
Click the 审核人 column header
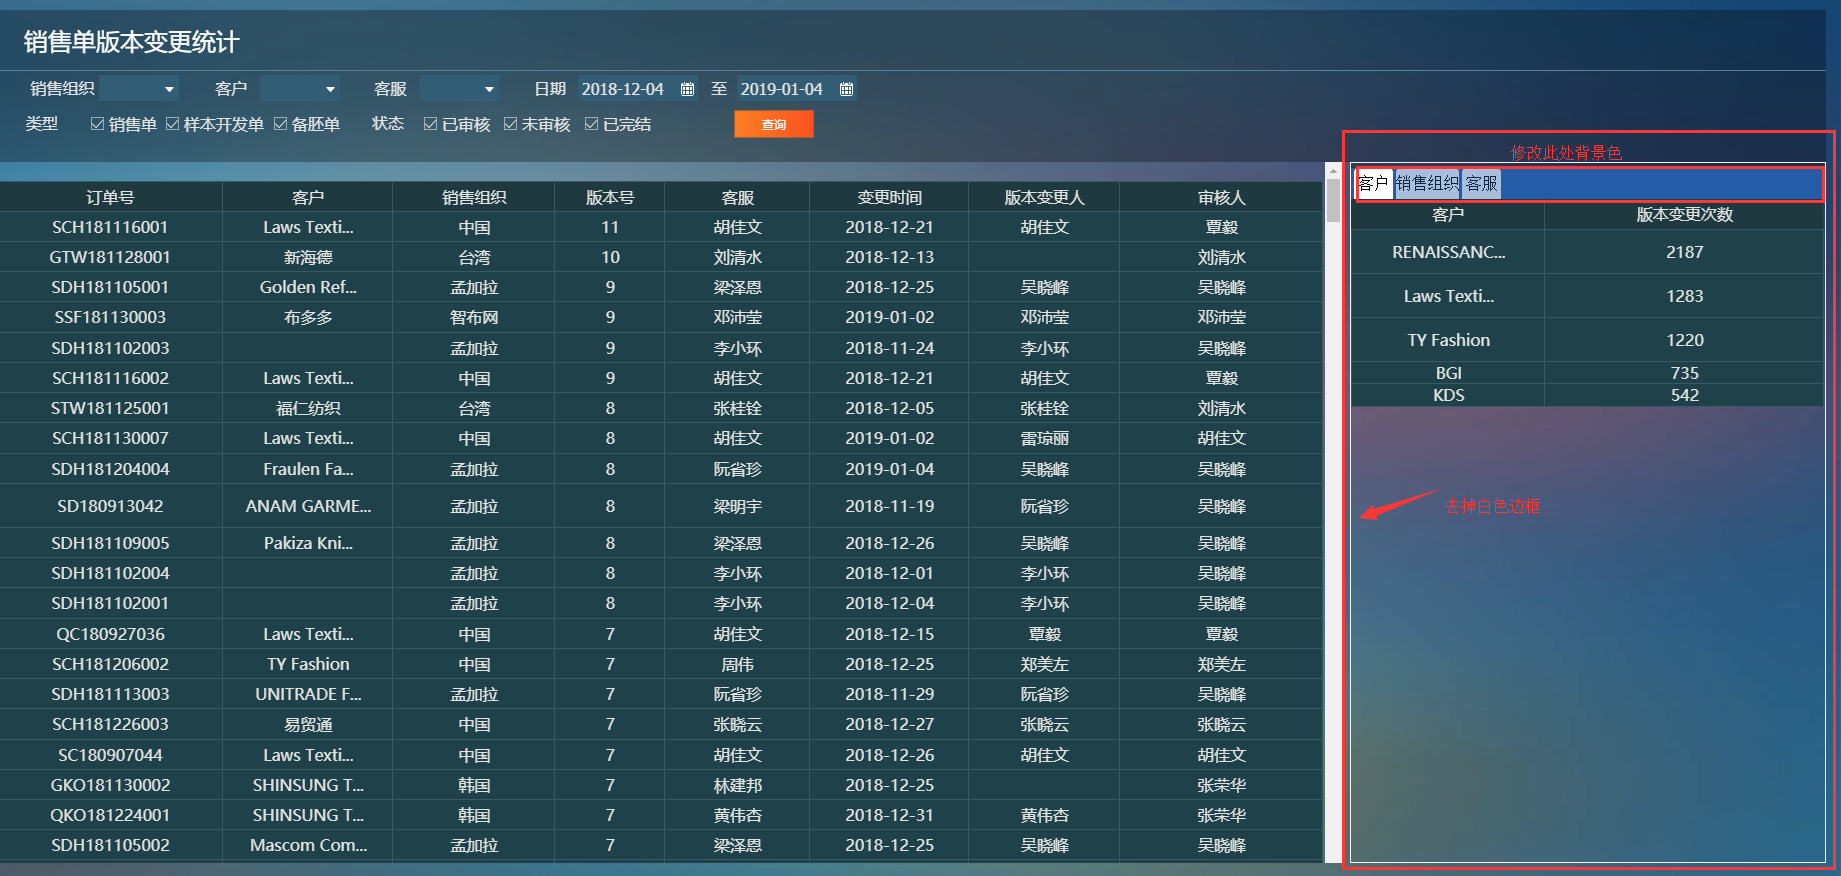[x=1222, y=198]
